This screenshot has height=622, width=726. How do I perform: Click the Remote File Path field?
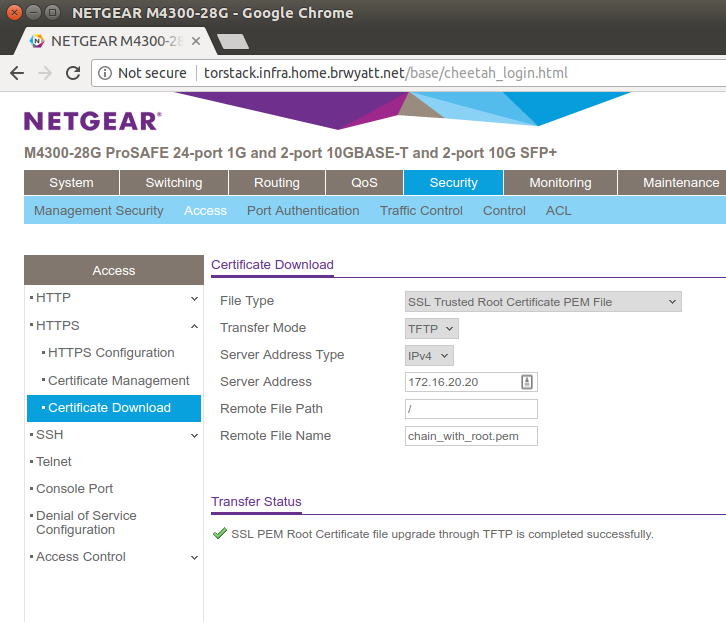(x=471, y=409)
